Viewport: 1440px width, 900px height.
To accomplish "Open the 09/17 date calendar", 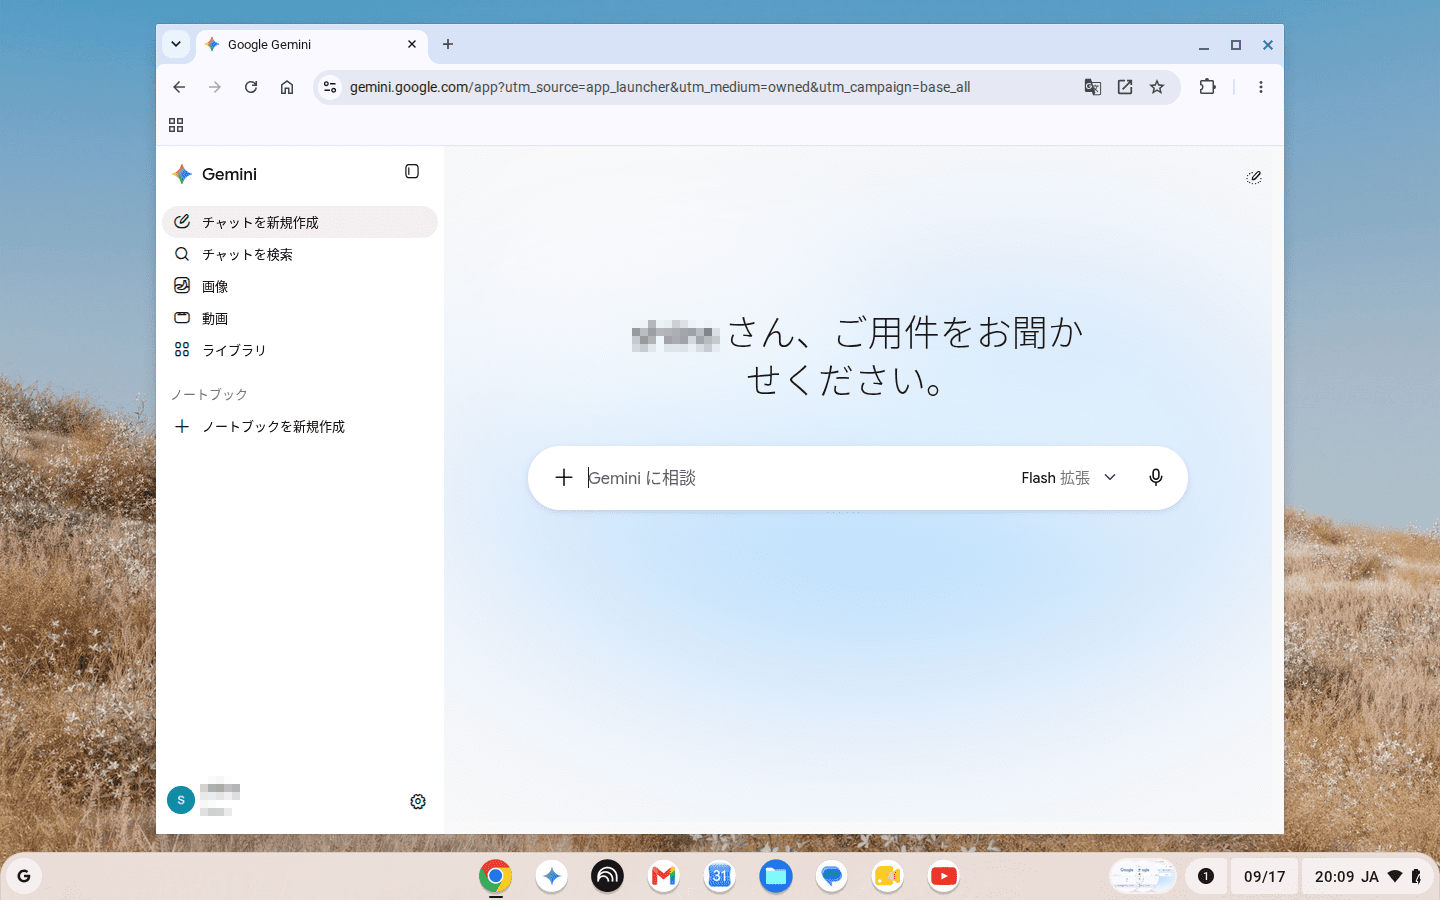I will tap(1264, 876).
